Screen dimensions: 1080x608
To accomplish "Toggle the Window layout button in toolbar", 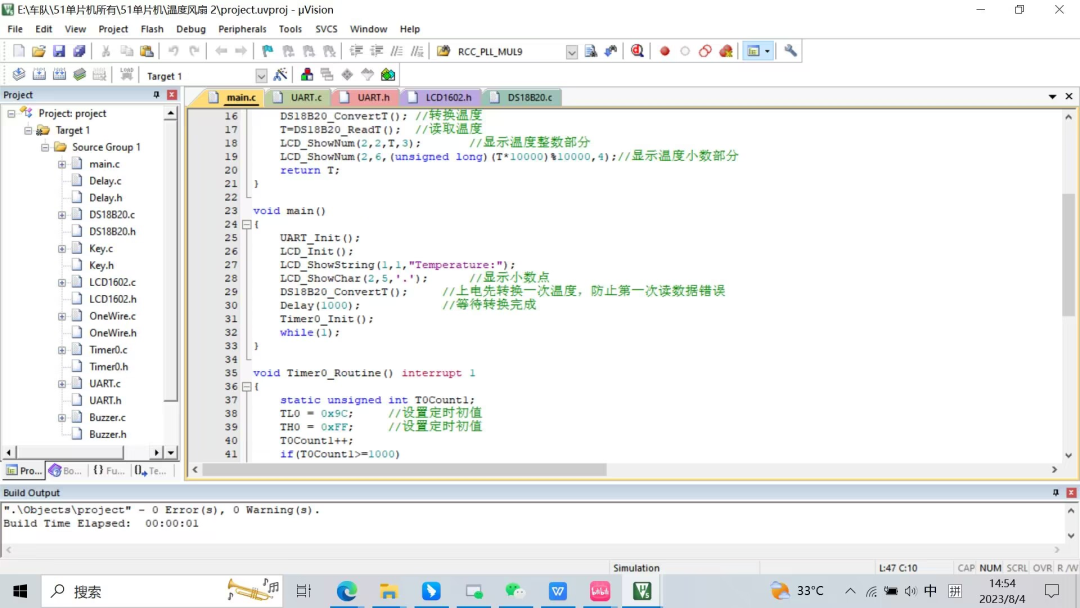I will tap(753, 51).
